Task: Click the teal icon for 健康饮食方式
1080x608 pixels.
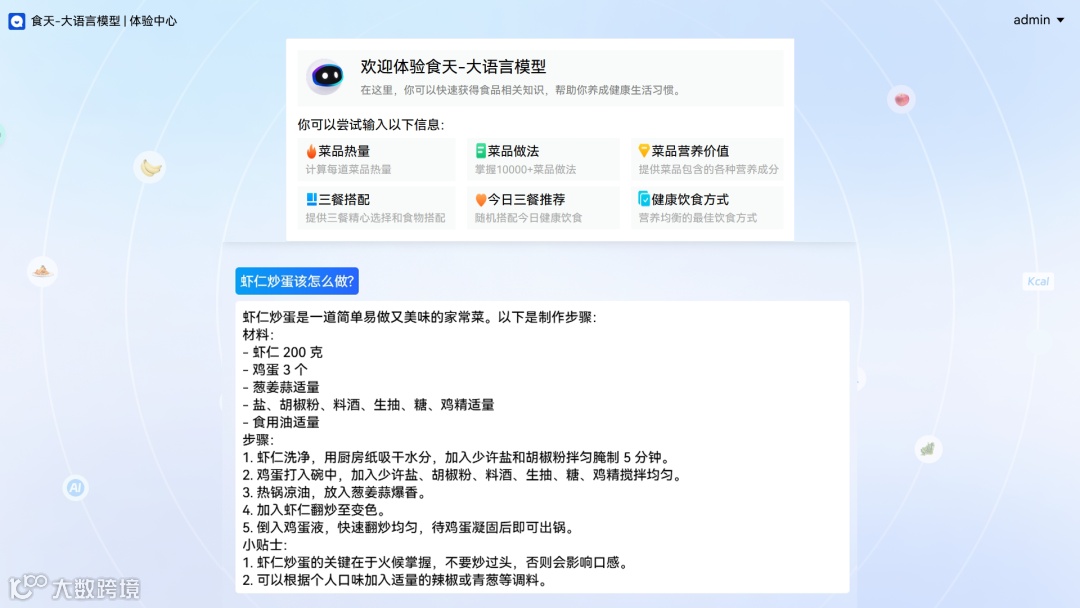Action: tap(644, 199)
